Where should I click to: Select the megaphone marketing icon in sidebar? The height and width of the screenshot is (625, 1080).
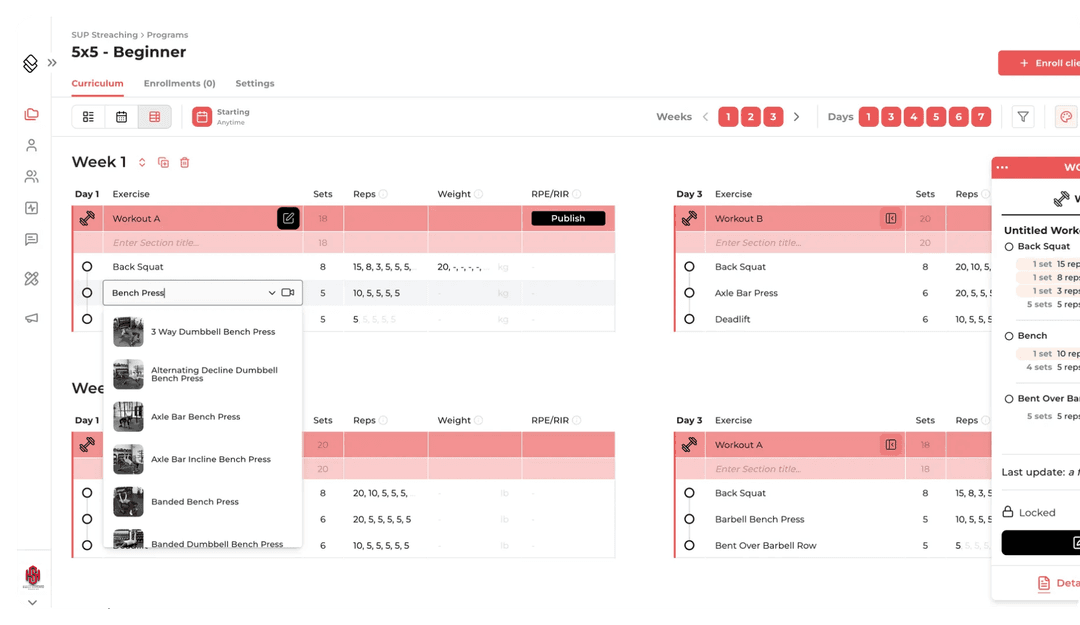click(x=30, y=317)
